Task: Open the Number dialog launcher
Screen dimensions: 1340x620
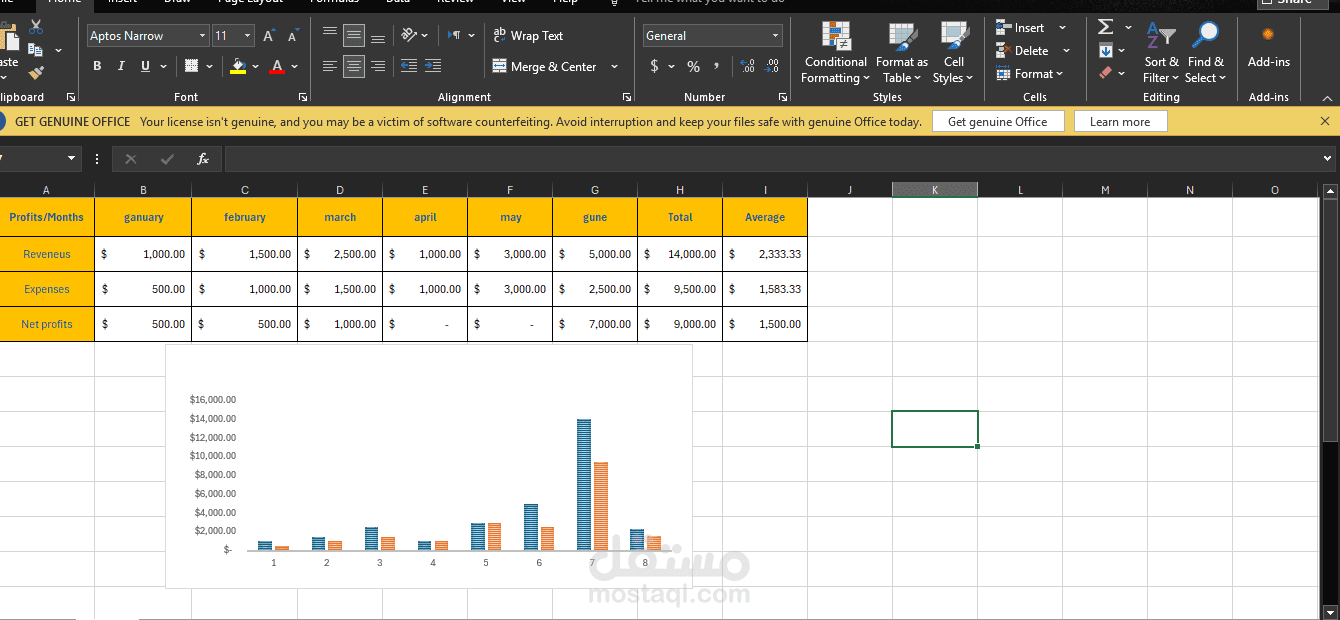Action: [782, 97]
